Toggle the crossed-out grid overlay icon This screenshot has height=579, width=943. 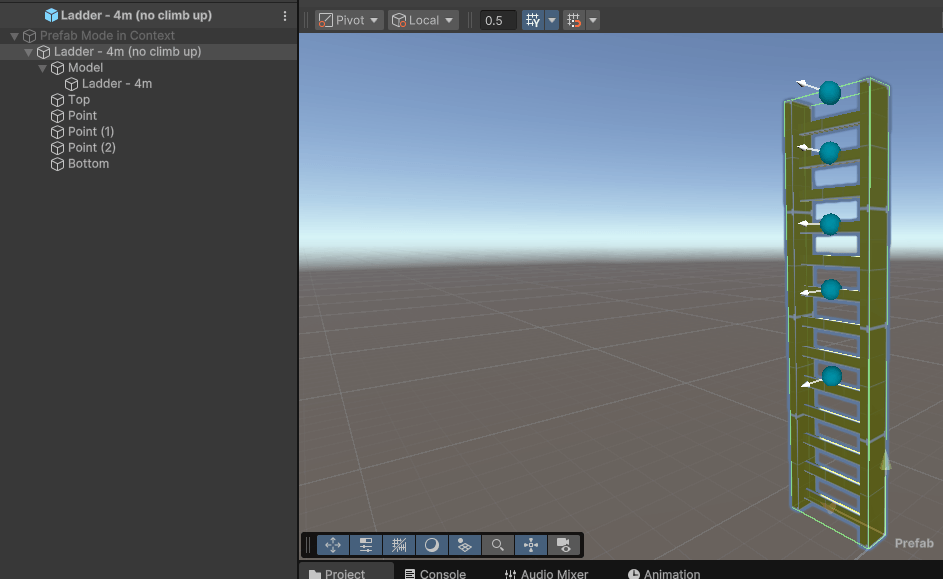399,545
